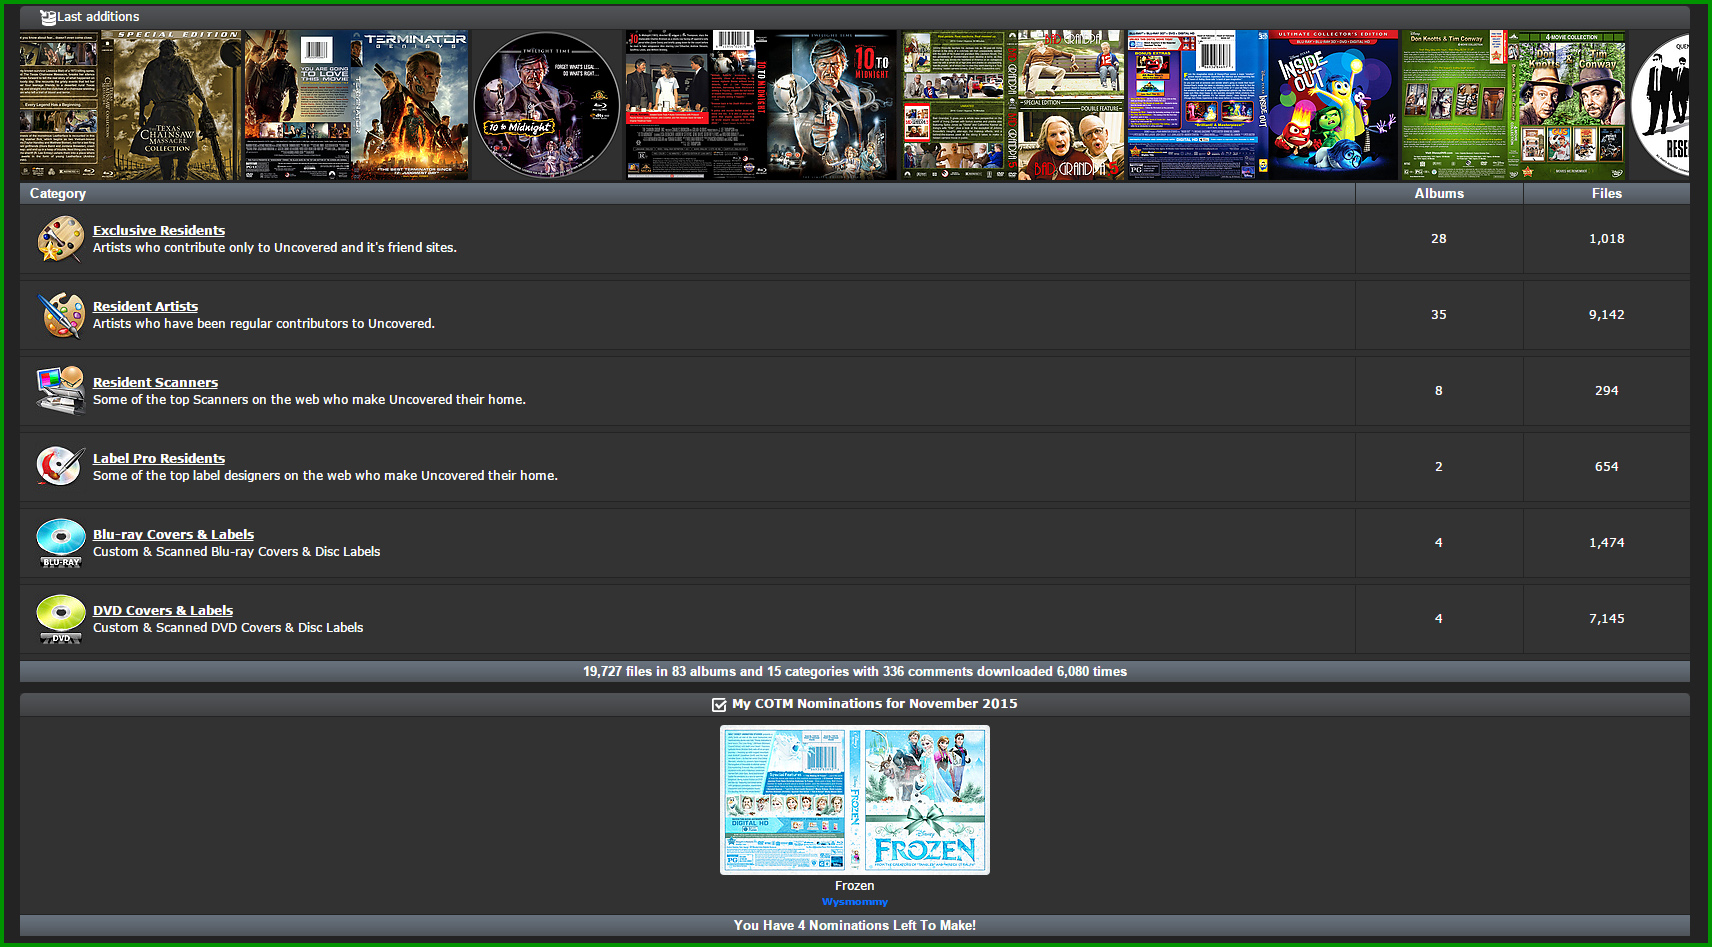The image size is (1712, 947).
Task: Open the Resident Scanners link
Action: pos(155,382)
